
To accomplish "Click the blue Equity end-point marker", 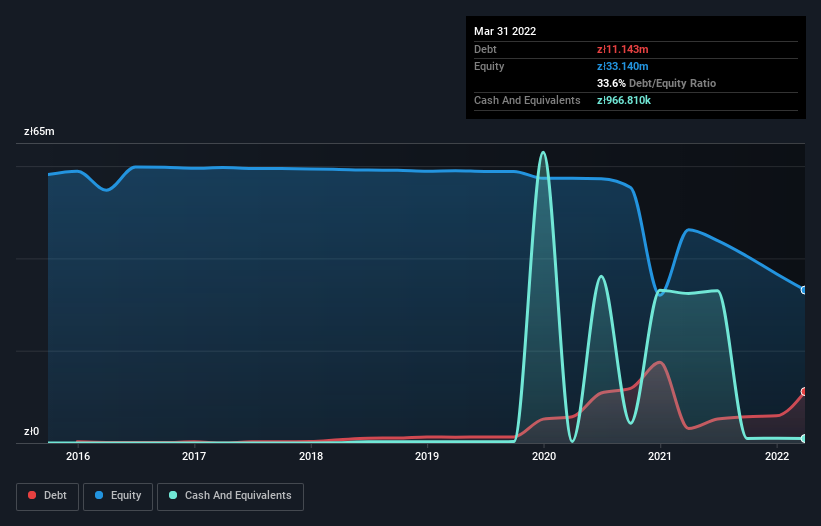I will click(804, 290).
